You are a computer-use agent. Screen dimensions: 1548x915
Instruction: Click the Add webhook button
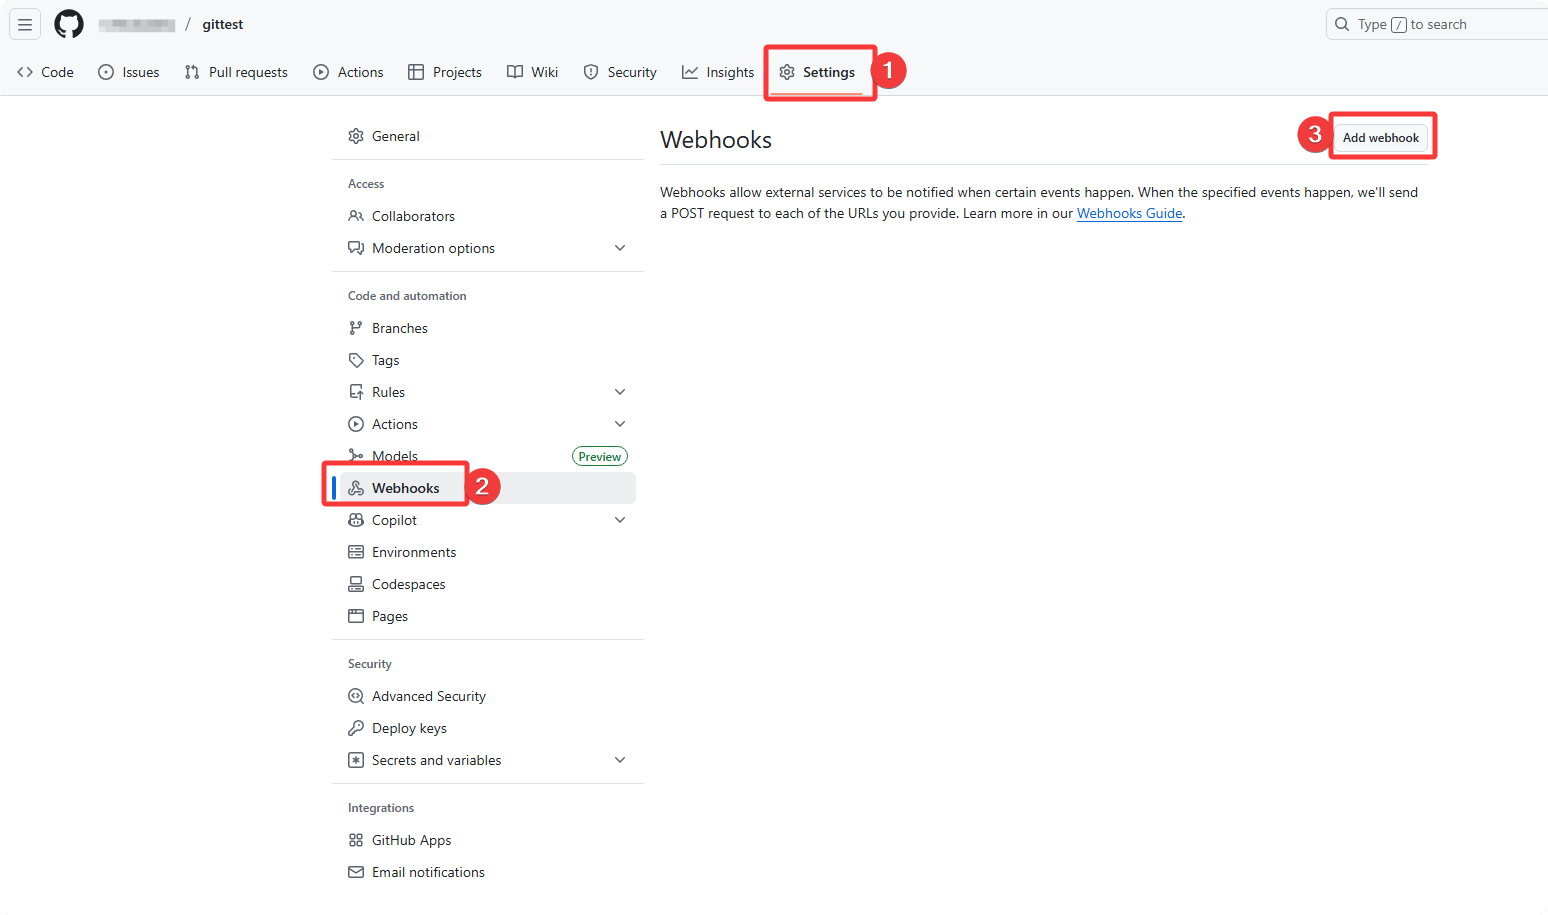tap(1381, 137)
